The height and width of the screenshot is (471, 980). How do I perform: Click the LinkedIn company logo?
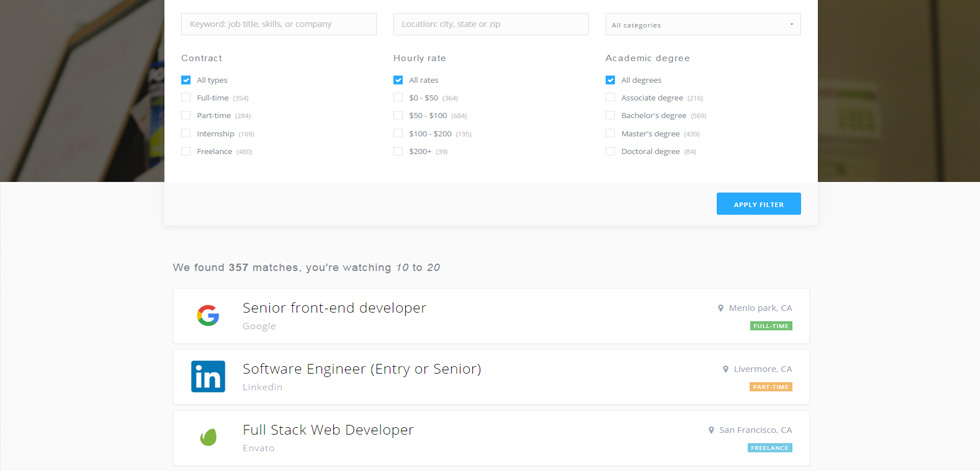click(208, 377)
